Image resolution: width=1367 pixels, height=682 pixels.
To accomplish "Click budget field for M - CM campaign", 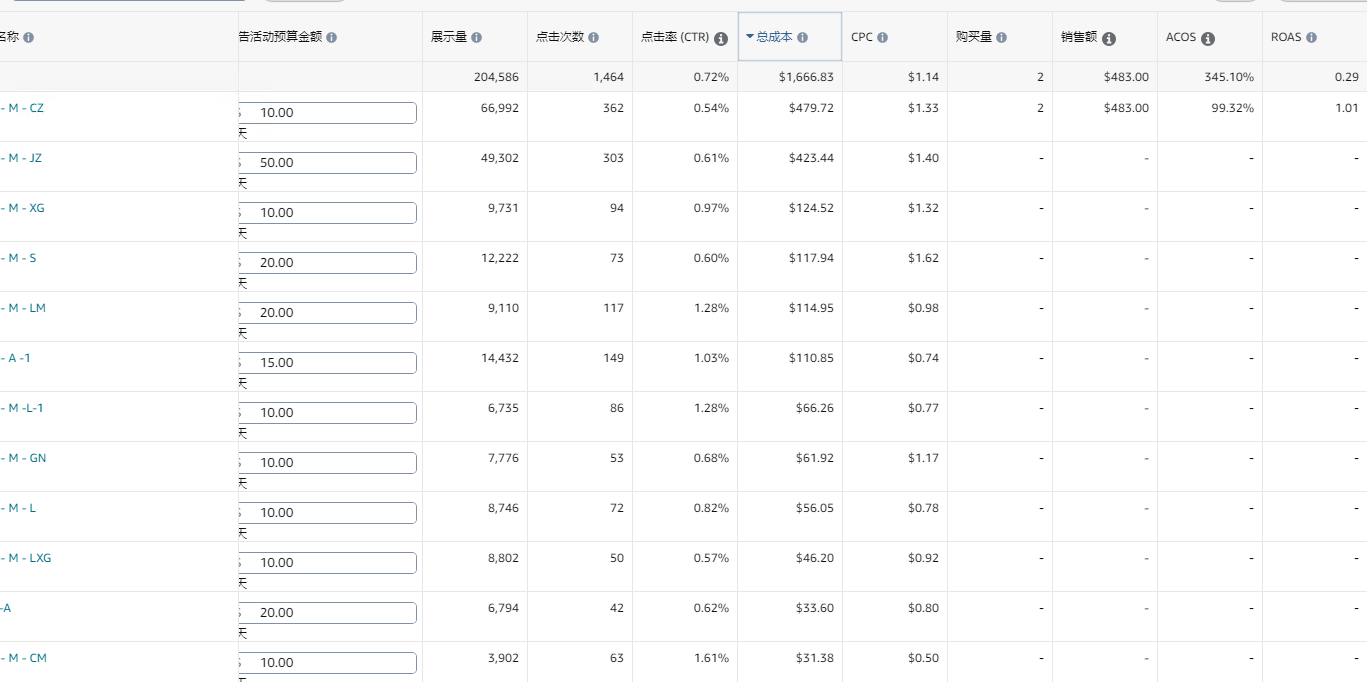I will [330, 663].
